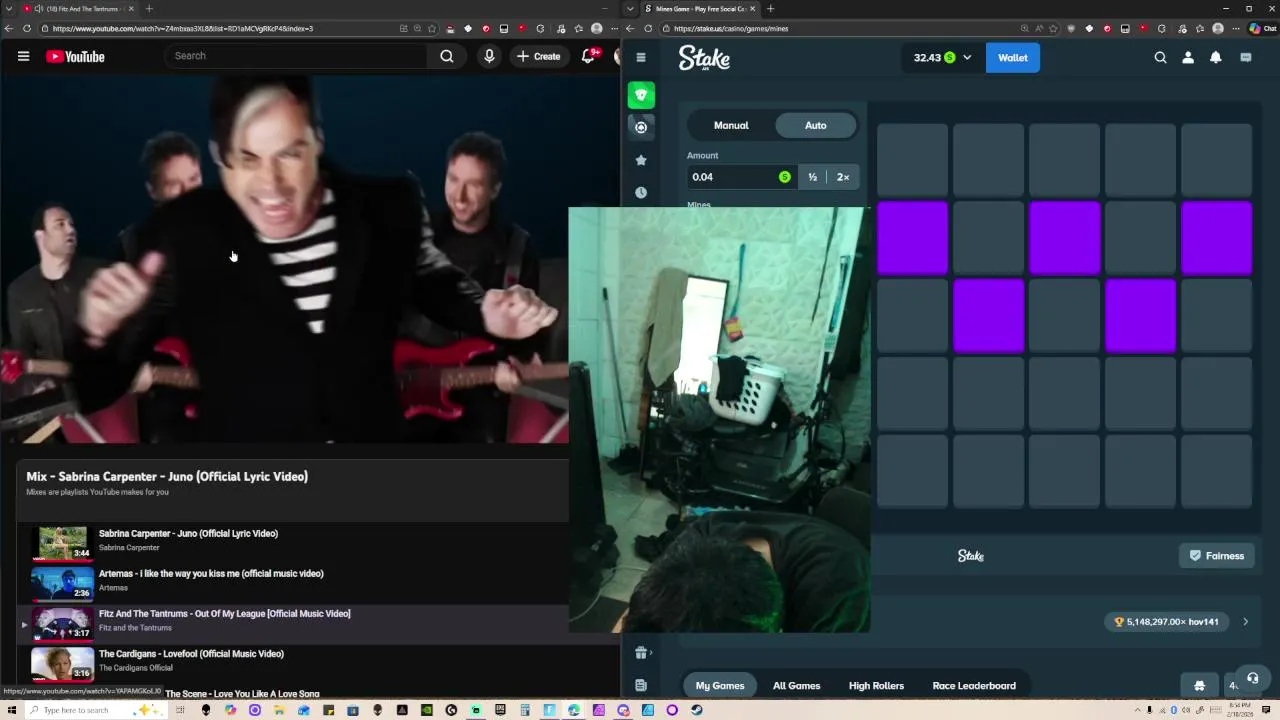The height and width of the screenshot is (720, 1280).
Task: Open the Stake sidebar hamburger menu
Action: click(641, 57)
